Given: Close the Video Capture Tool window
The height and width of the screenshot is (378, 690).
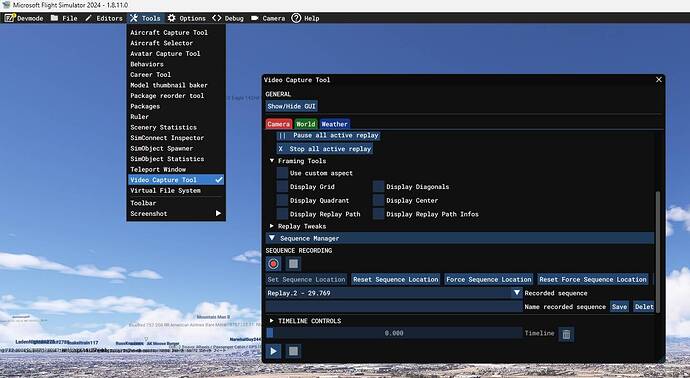Looking at the screenshot, I should click(x=659, y=80).
